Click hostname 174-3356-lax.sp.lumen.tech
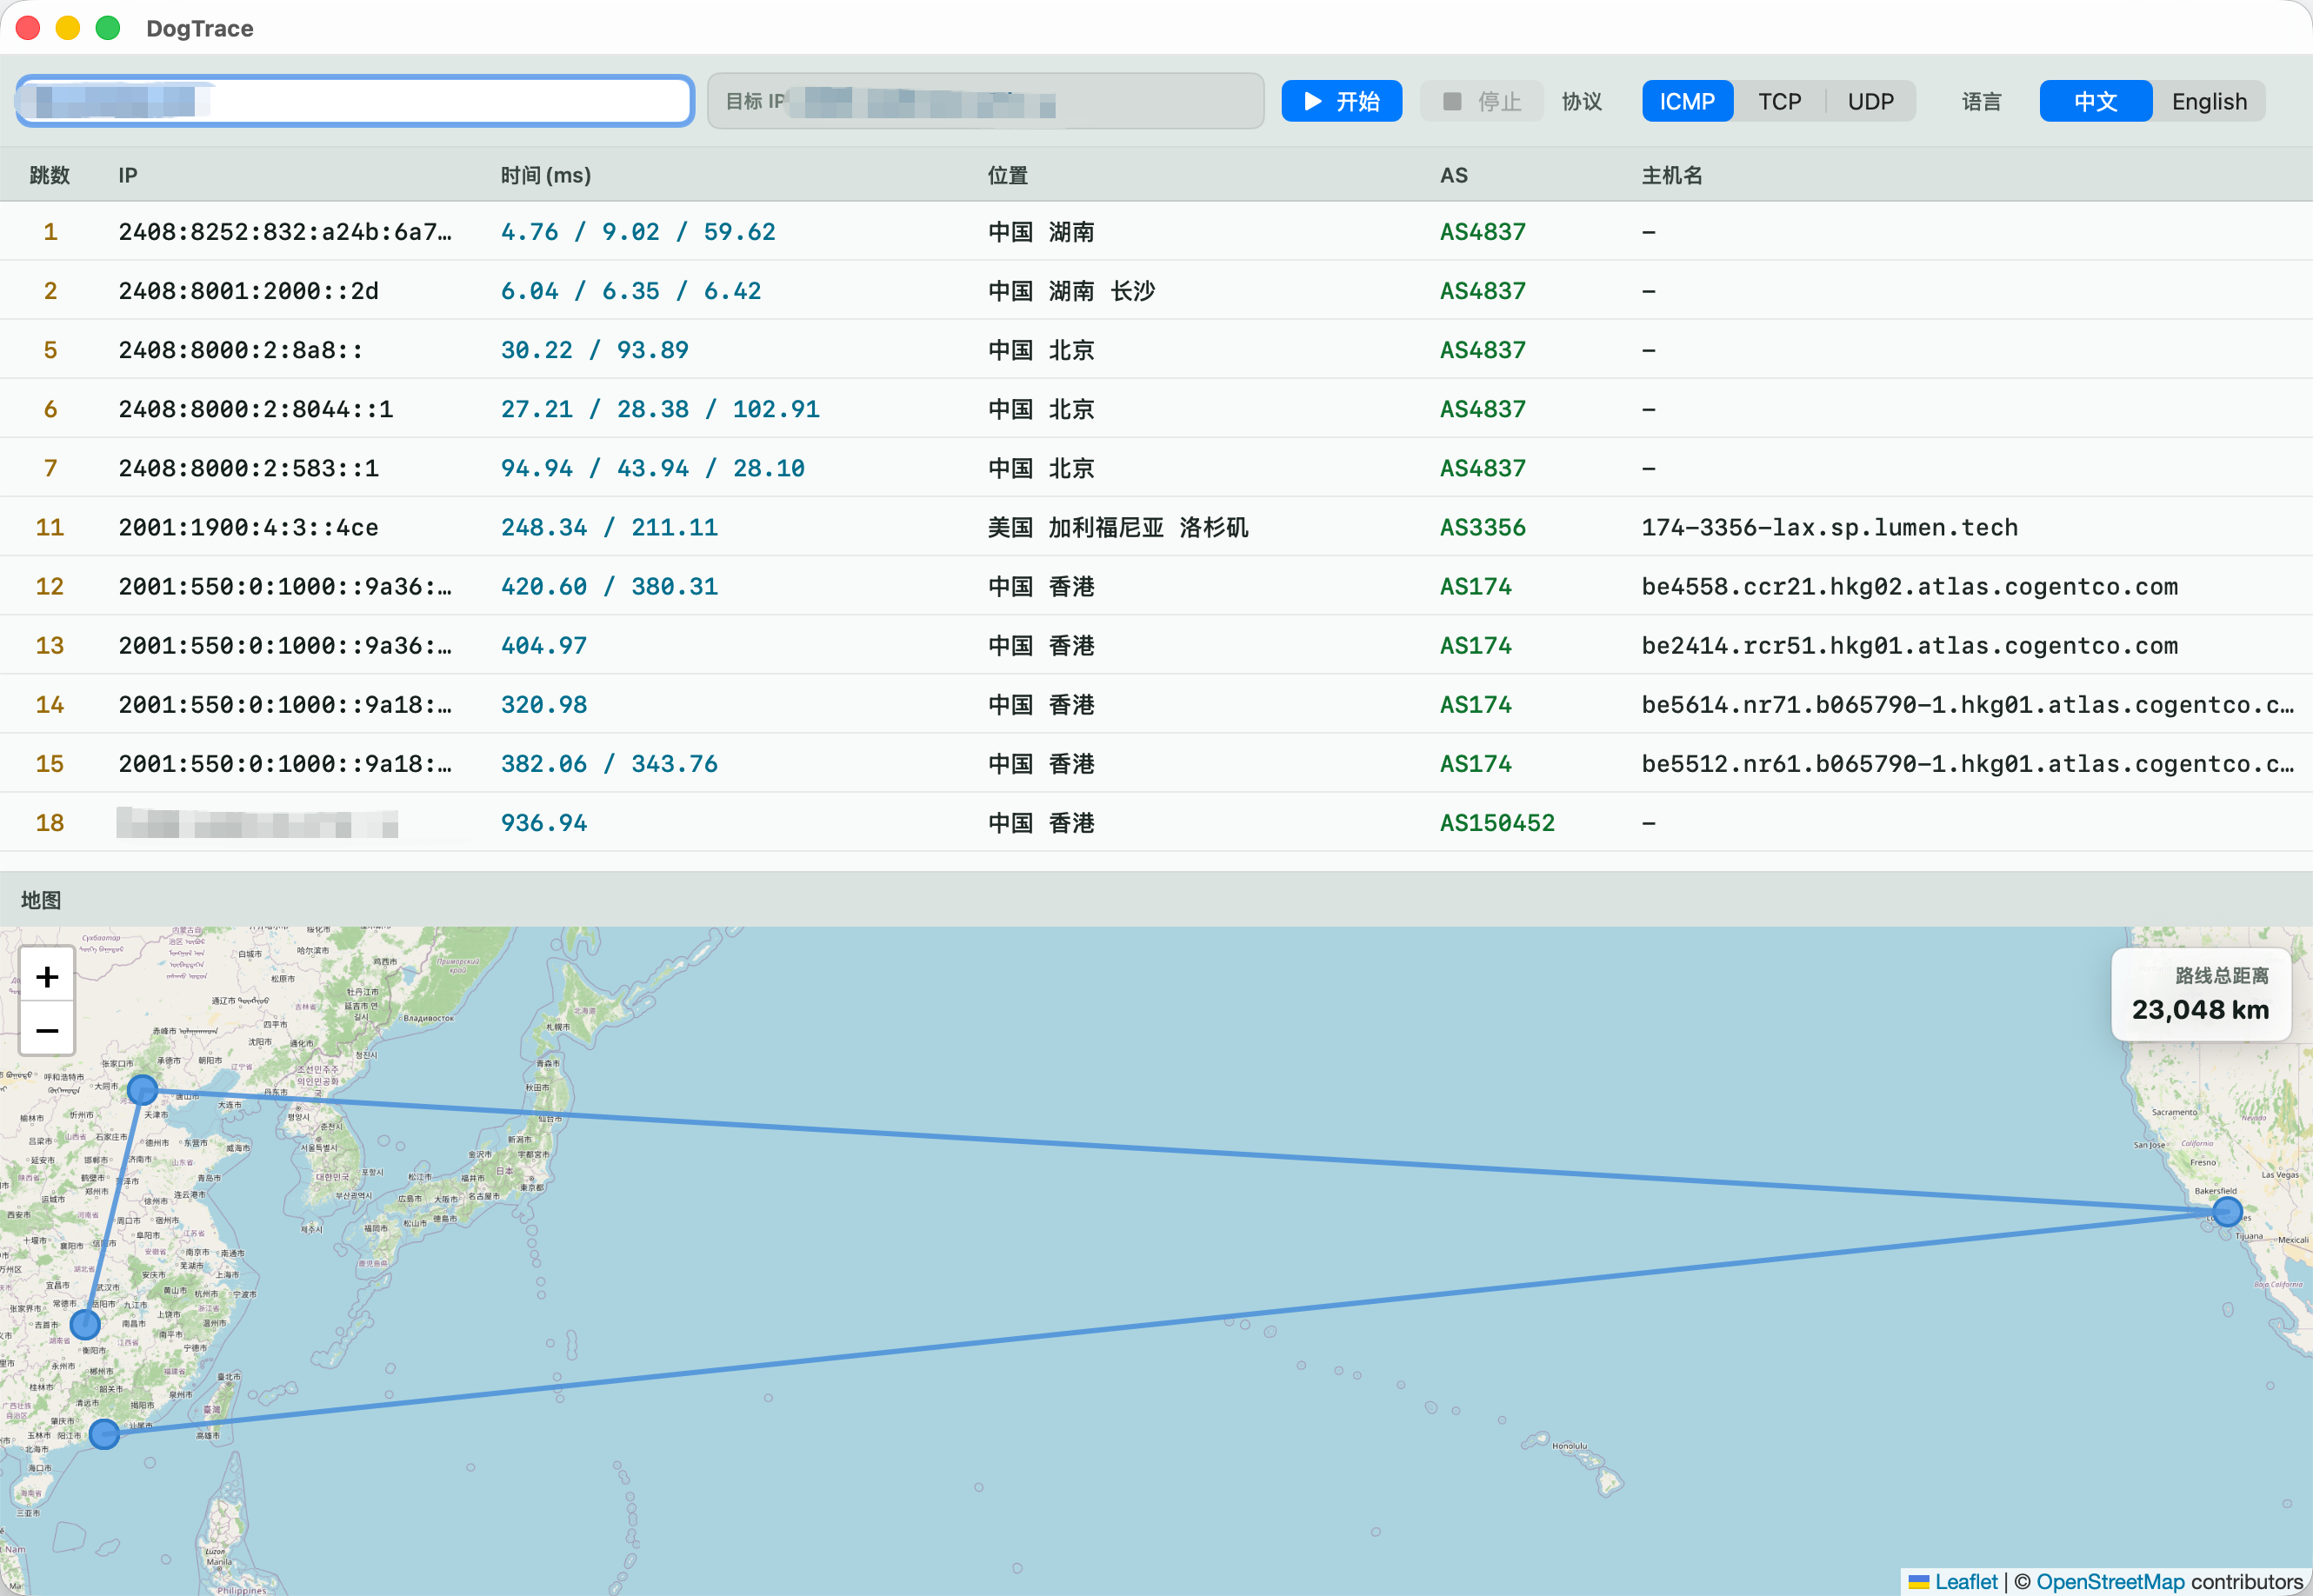2313x1596 pixels. click(1830, 527)
